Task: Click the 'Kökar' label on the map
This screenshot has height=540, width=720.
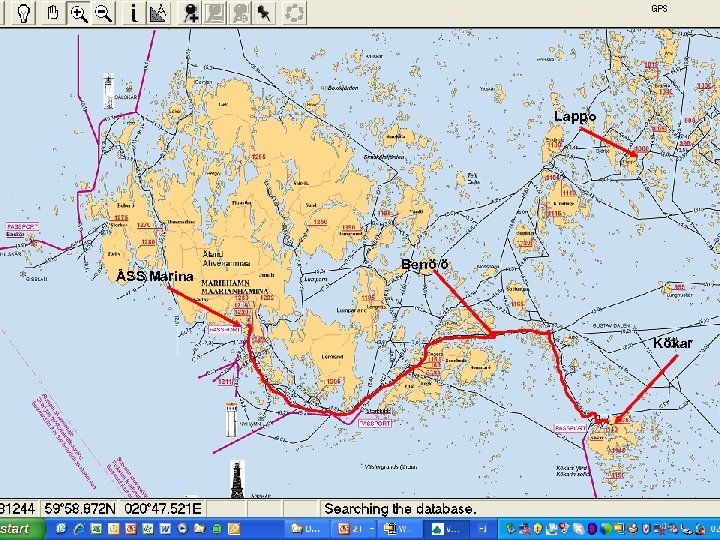Action: tap(672, 343)
